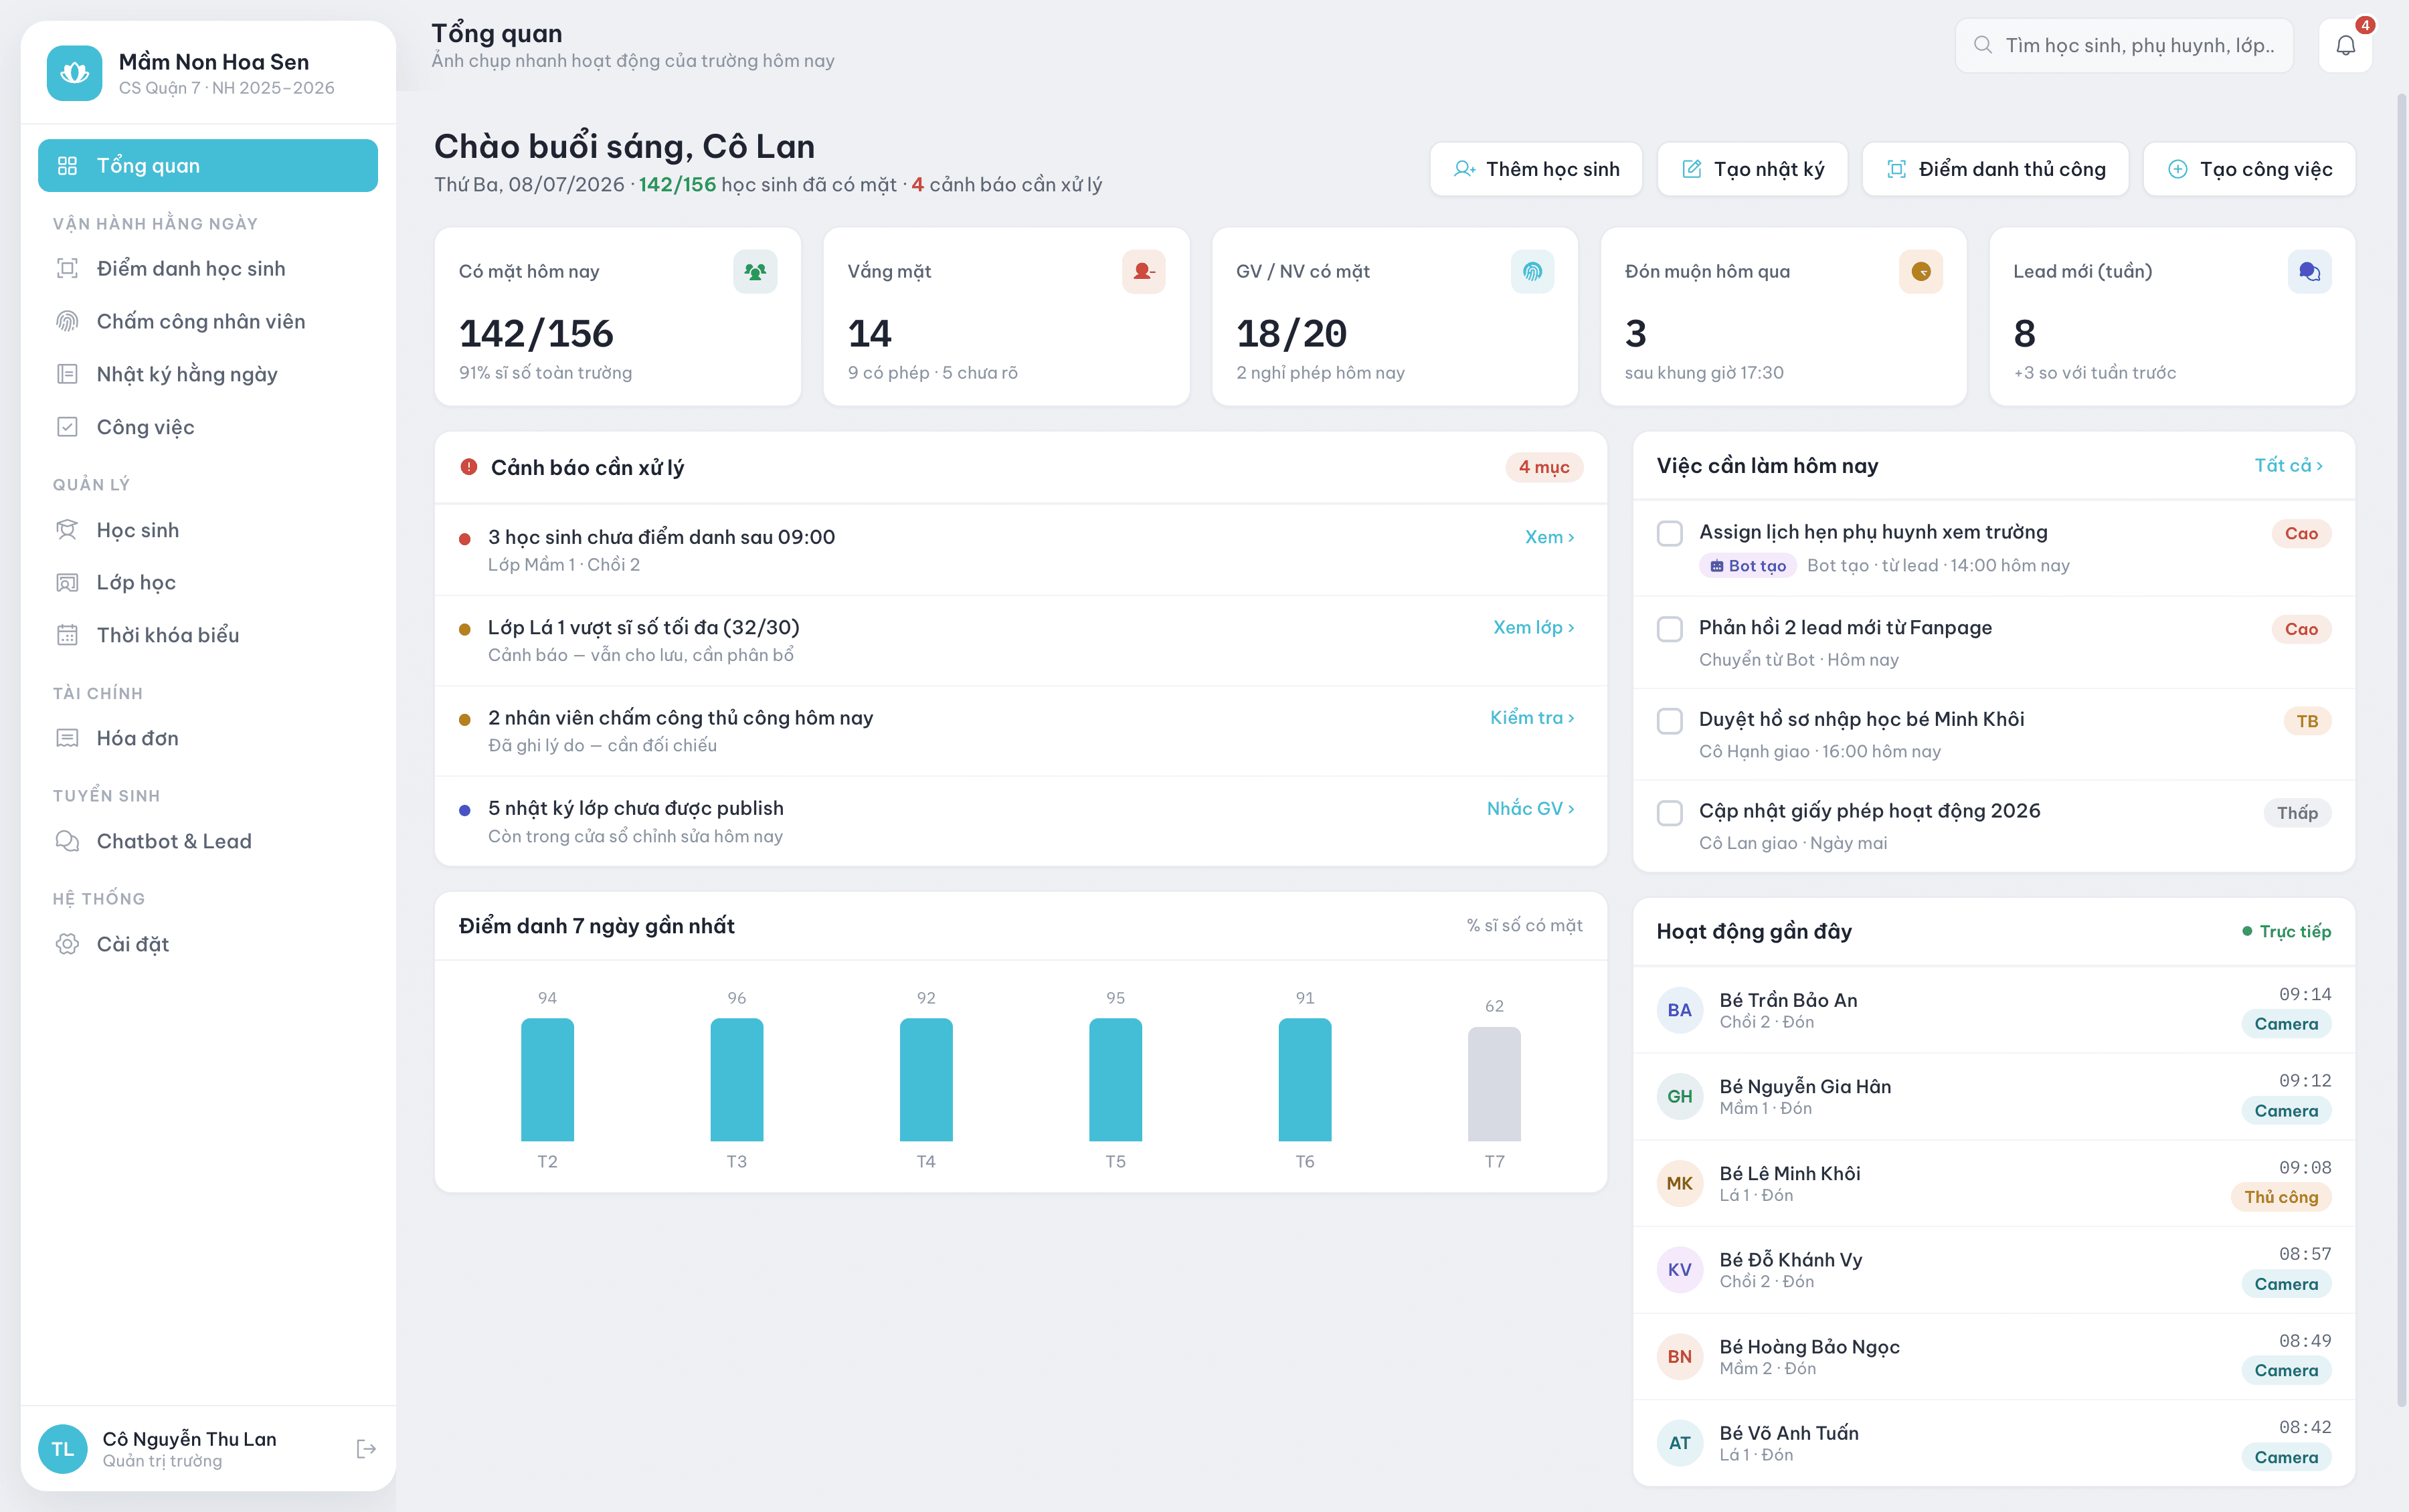Tick Duyệt hồ sơ nhập học bé Minh Khôi
The width and height of the screenshot is (2409, 1512).
(1670, 721)
